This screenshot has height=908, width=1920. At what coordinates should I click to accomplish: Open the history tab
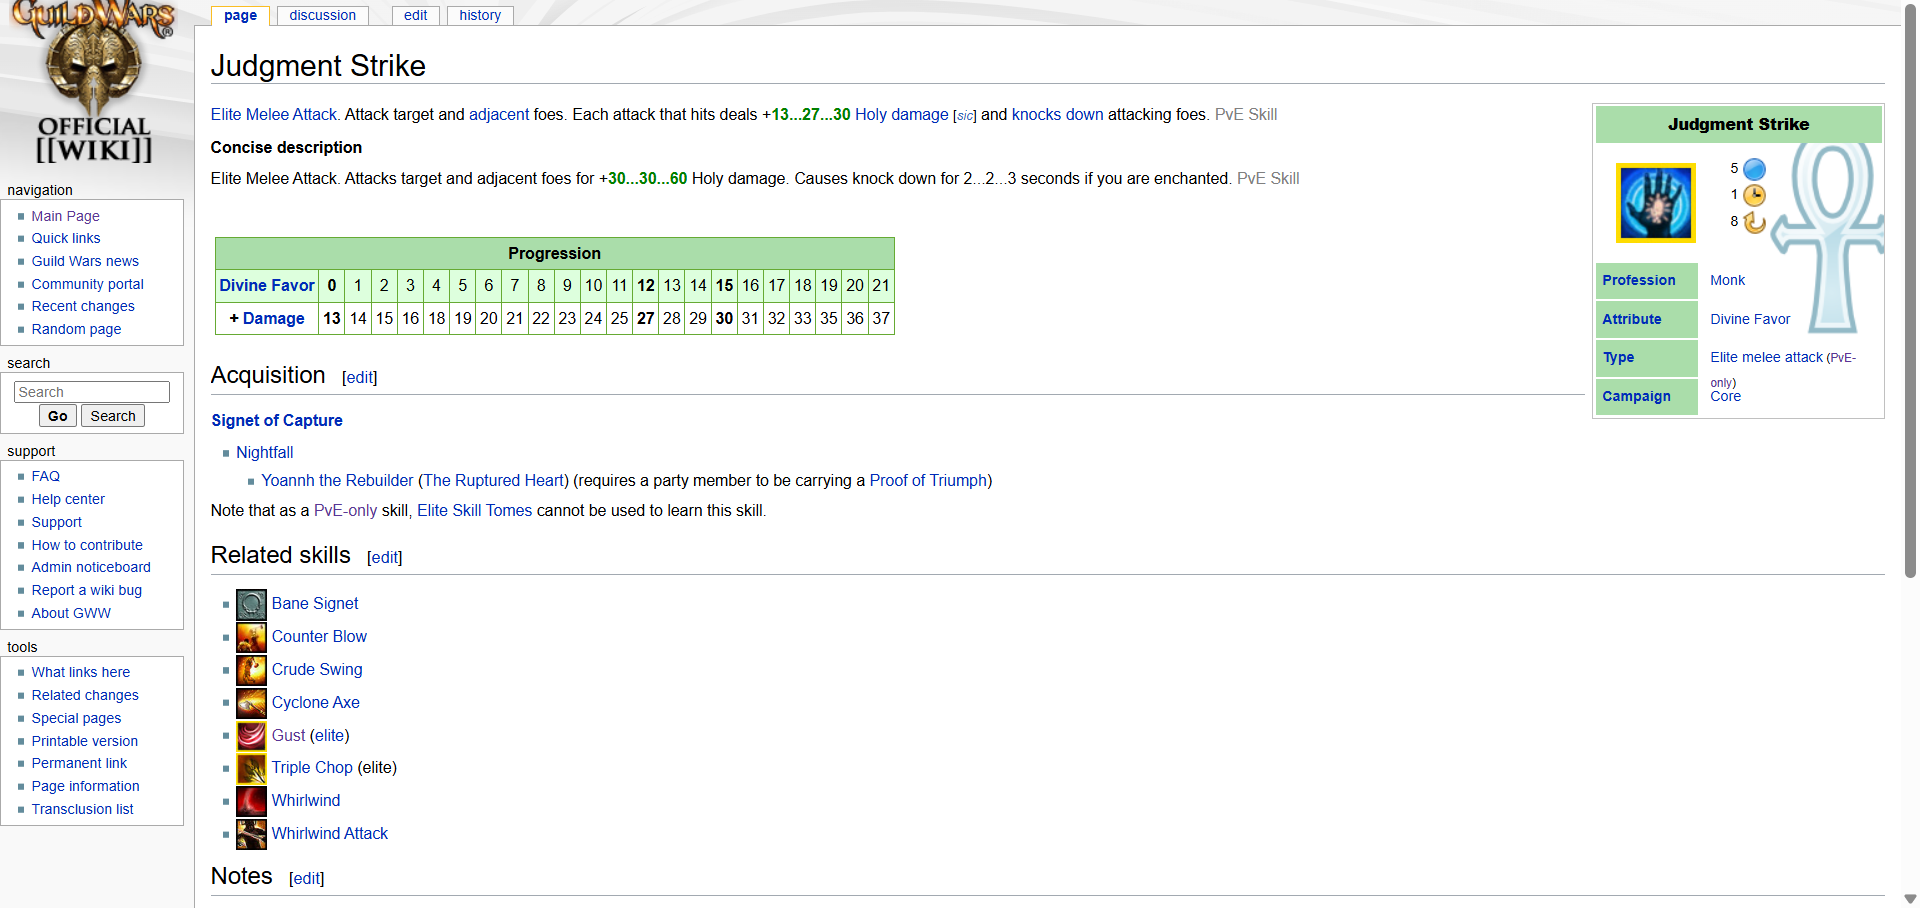tap(480, 15)
